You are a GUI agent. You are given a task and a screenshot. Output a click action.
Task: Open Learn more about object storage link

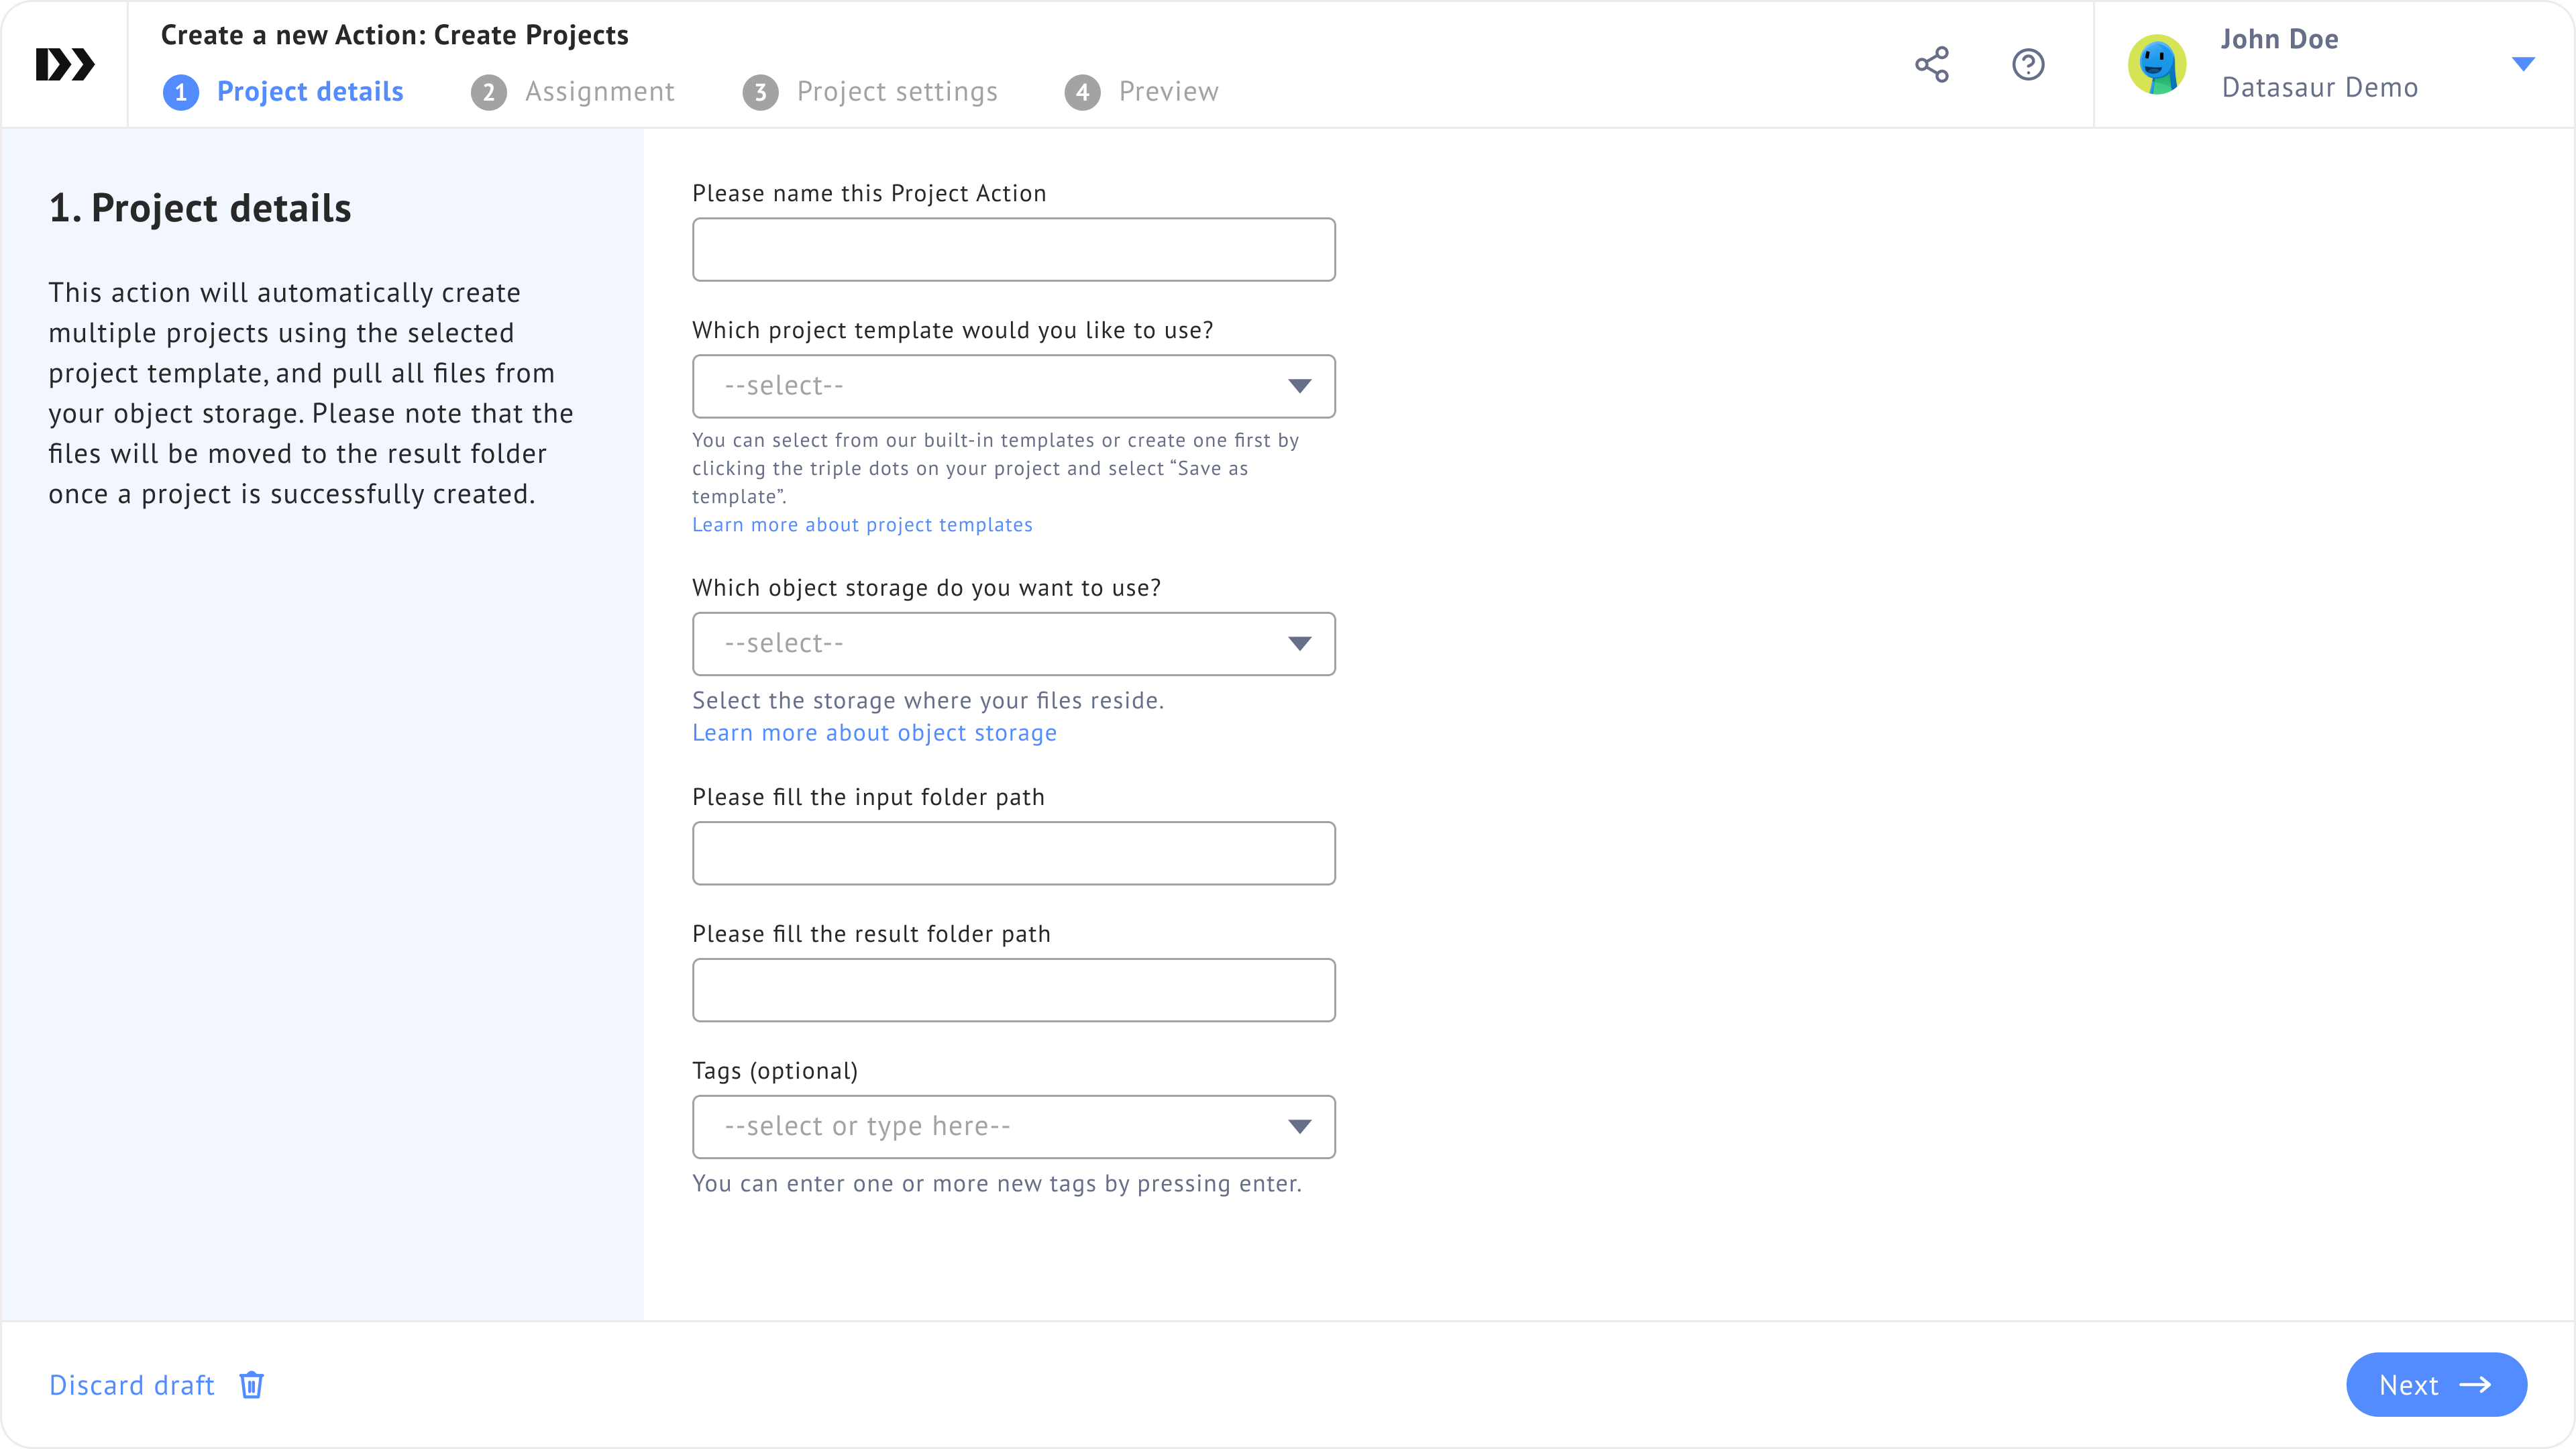873,733
